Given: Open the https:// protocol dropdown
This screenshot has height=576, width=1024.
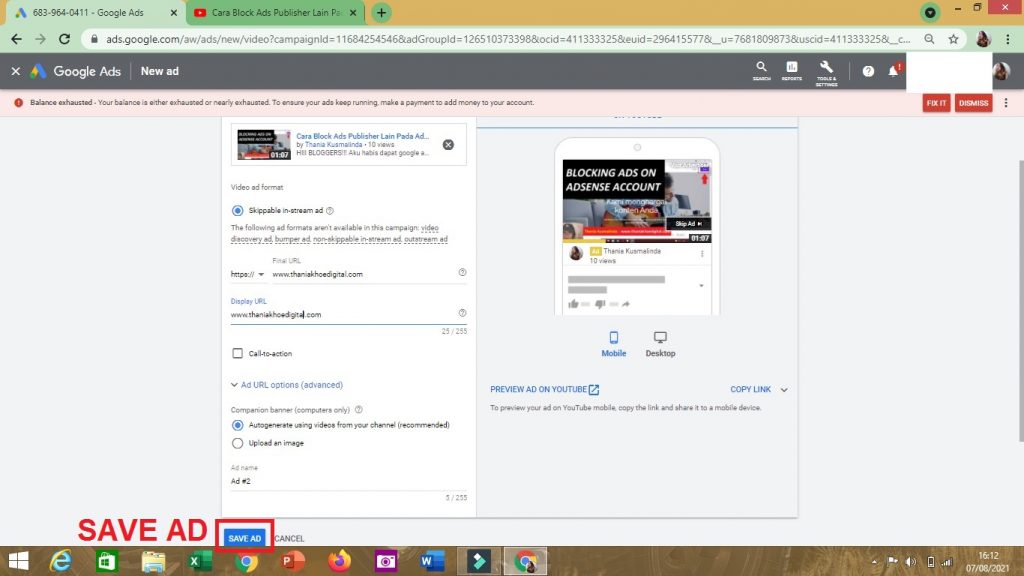Looking at the screenshot, I should coord(248,274).
